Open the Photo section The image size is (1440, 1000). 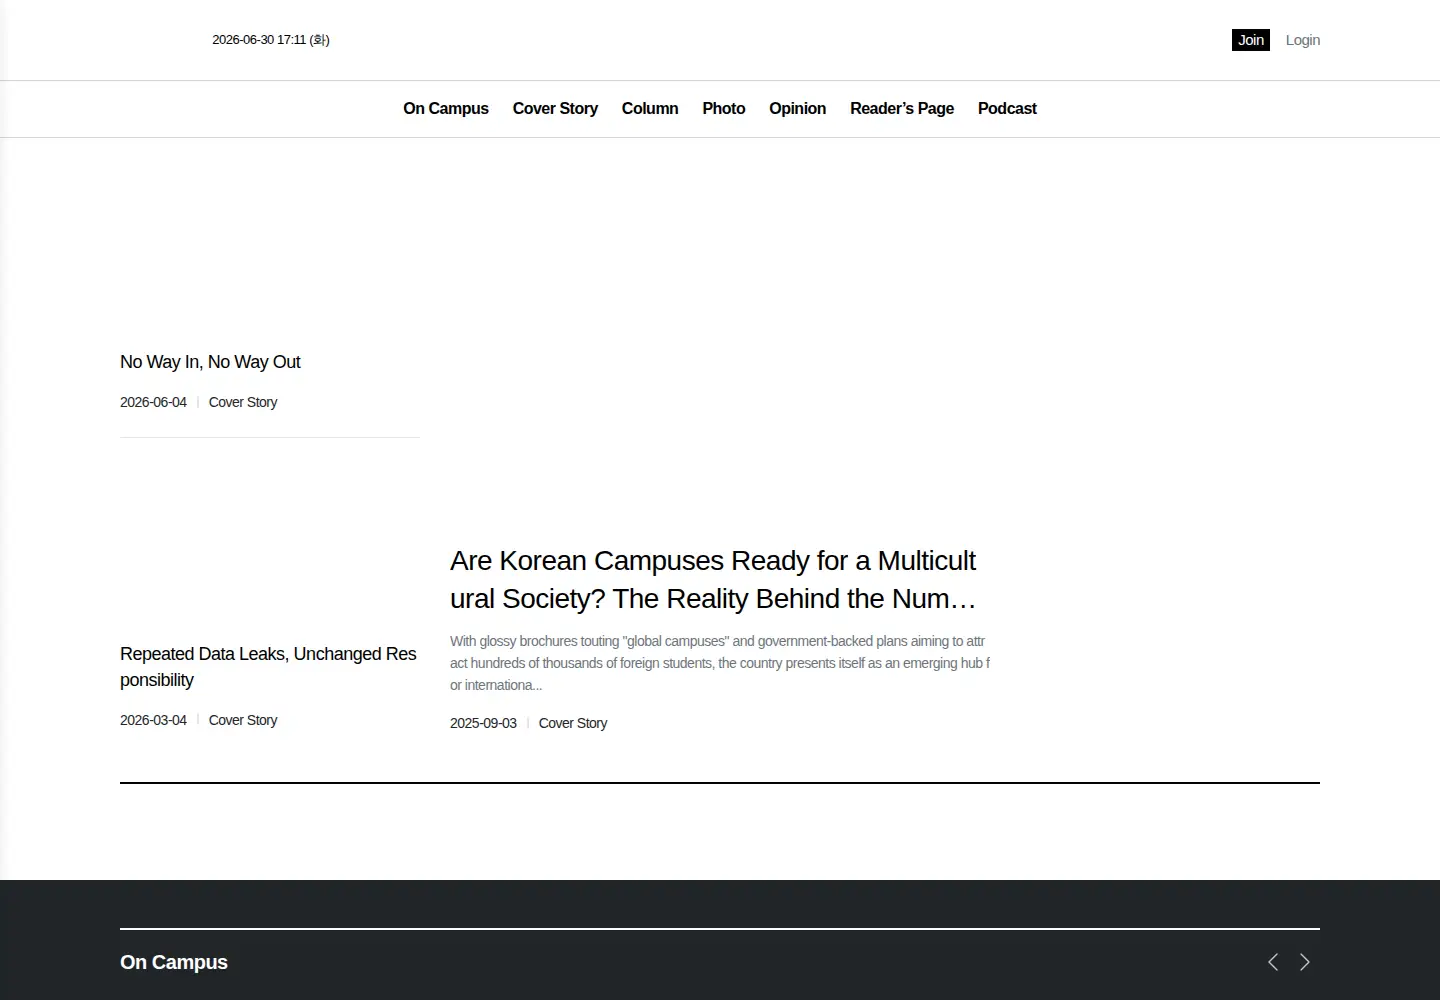pyautogui.click(x=724, y=108)
